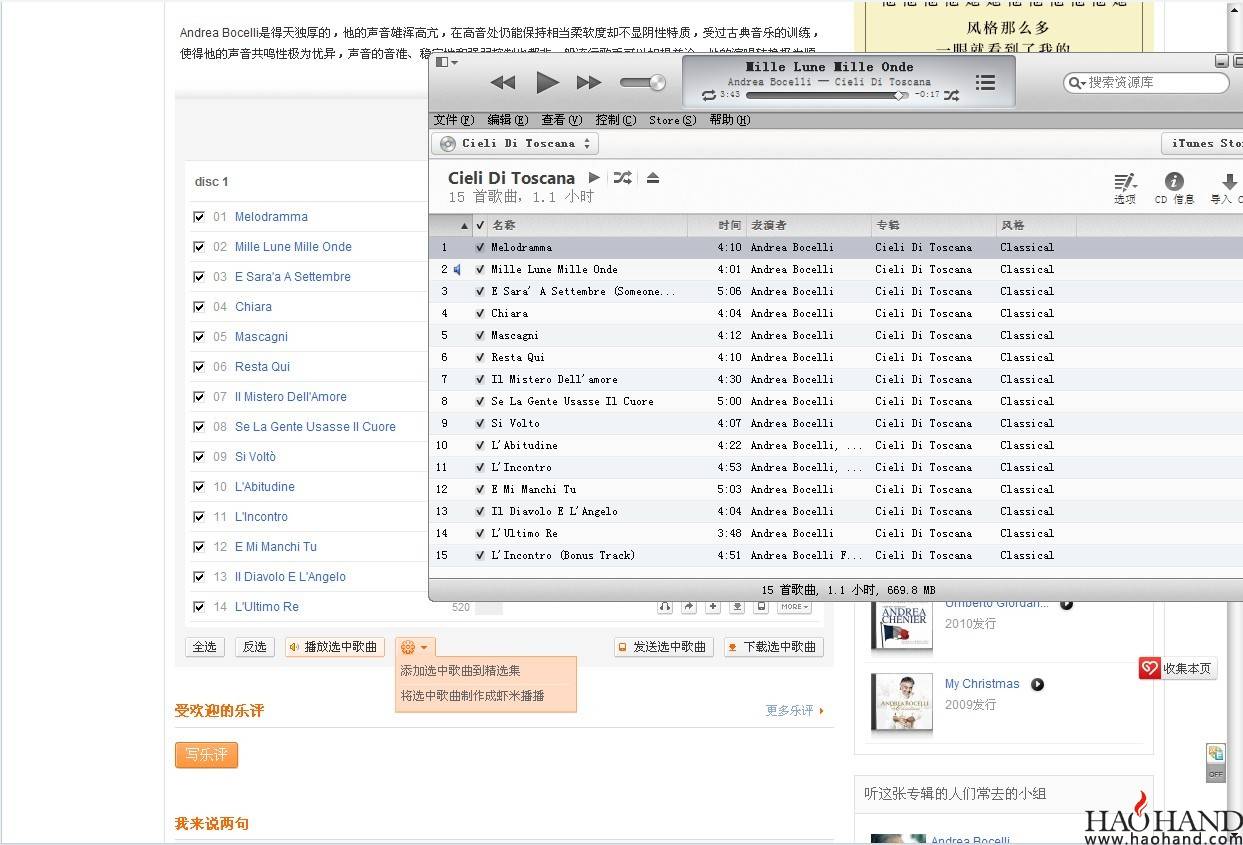Toggle the web page Resta Qui checkbox
The image size is (1243, 845).
[x=198, y=367]
